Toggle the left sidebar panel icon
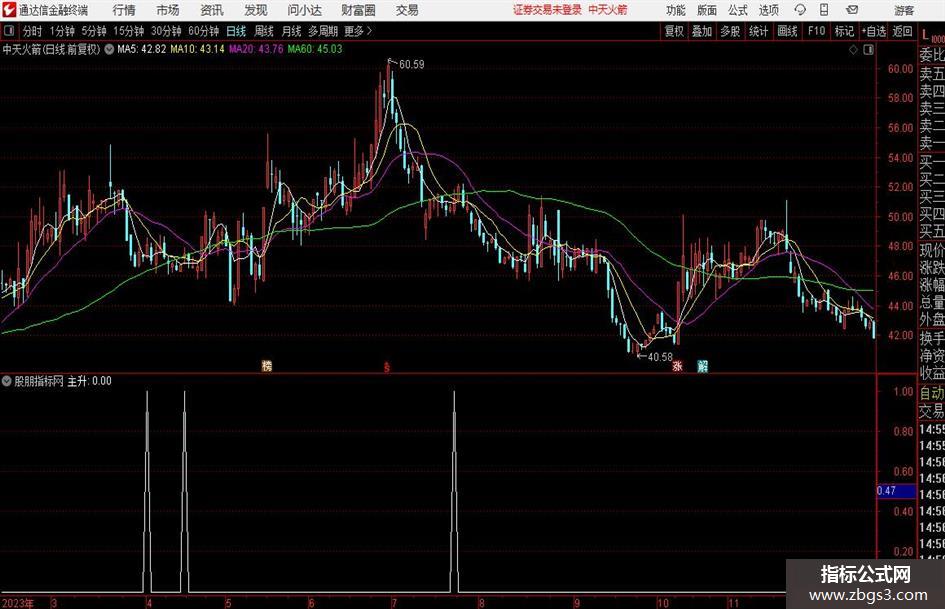Screen dimensions: 945x609 tap(8, 31)
